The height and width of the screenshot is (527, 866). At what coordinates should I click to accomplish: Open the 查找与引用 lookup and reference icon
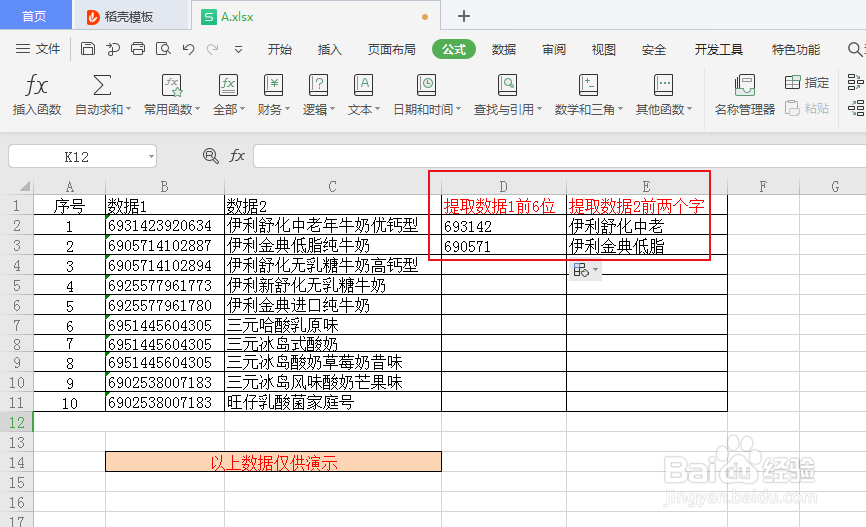(x=508, y=86)
